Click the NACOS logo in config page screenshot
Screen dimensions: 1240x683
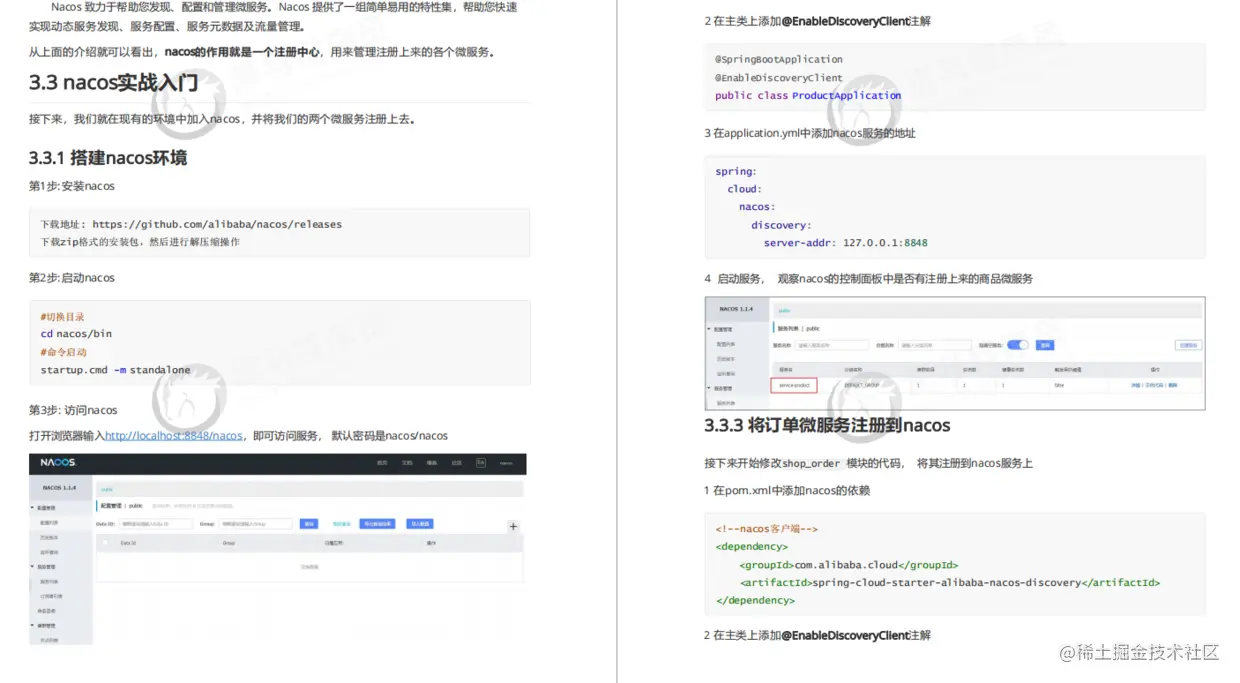[x=58, y=463]
